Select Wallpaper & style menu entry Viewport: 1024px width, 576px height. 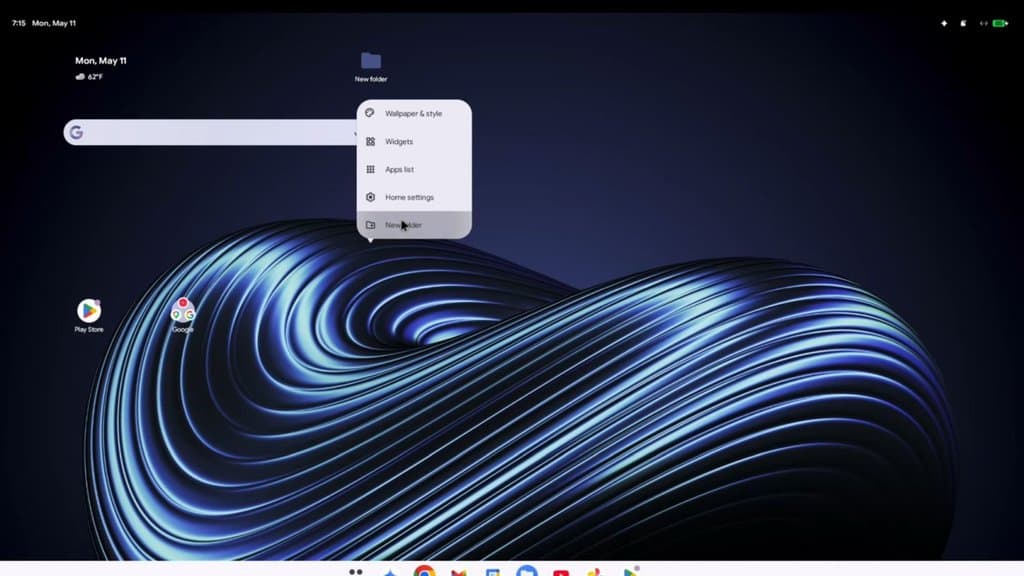click(414, 114)
